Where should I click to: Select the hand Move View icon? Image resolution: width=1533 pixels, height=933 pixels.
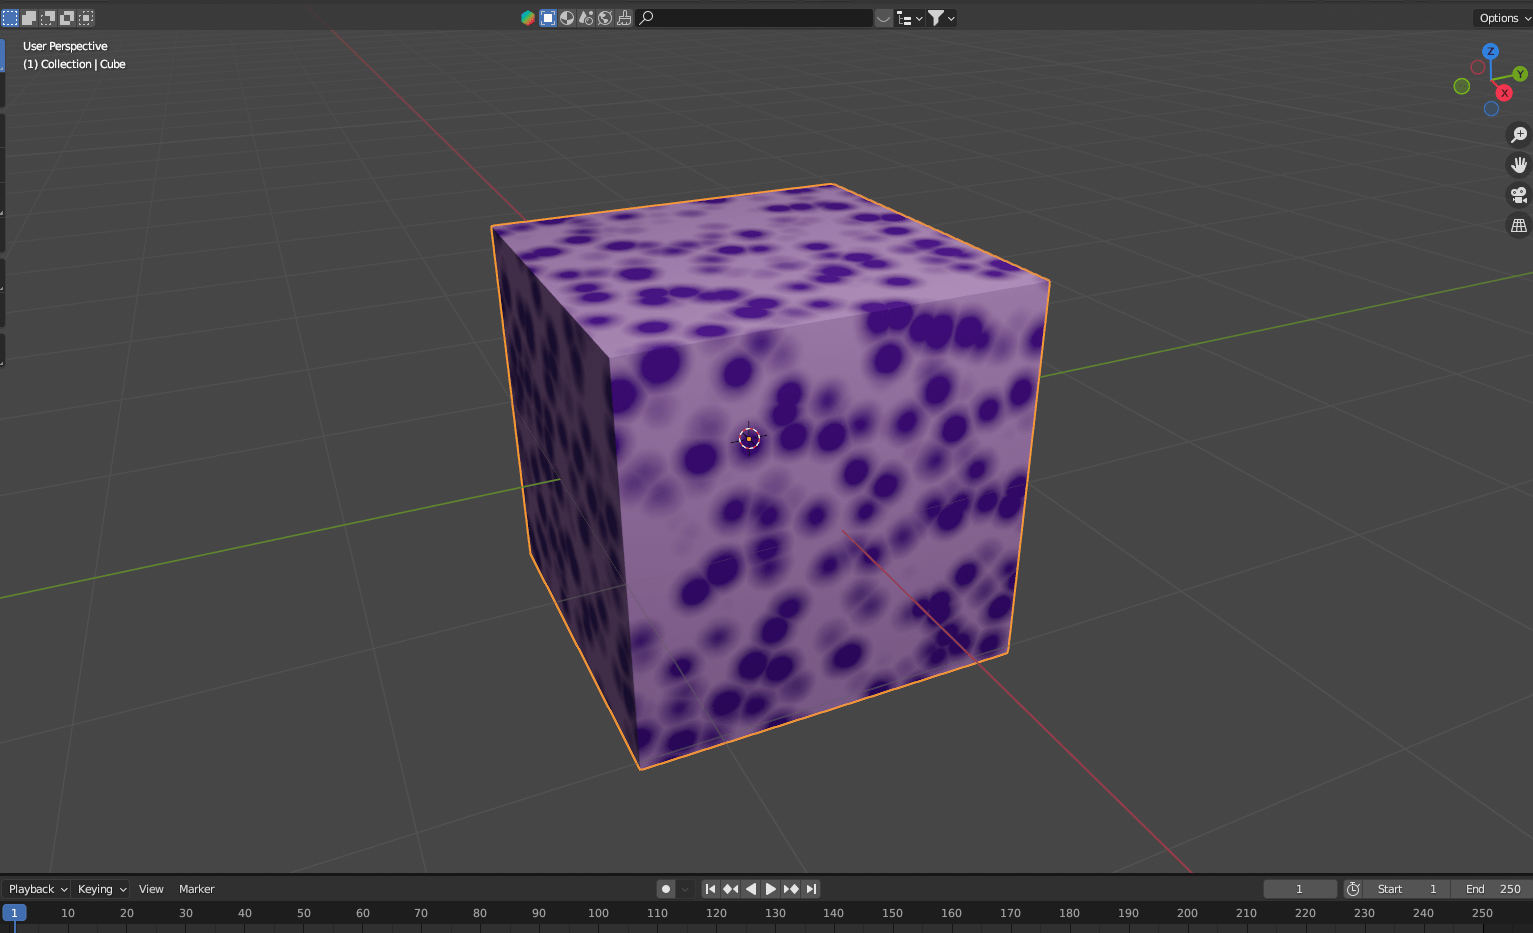(1518, 164)
